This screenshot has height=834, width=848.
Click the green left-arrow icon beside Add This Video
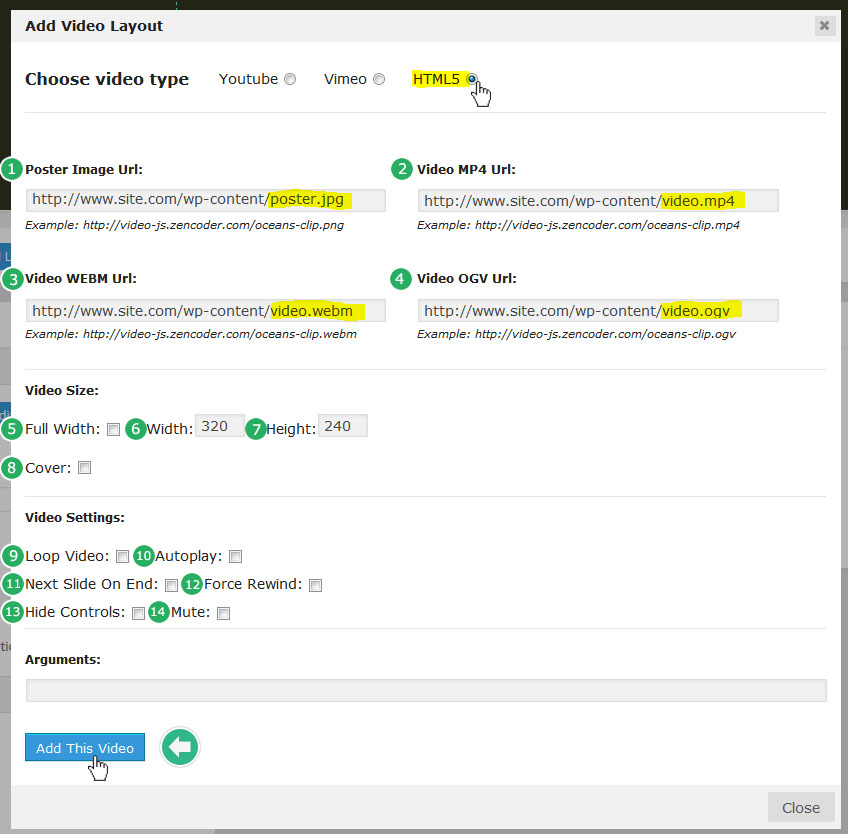point(181,747)
